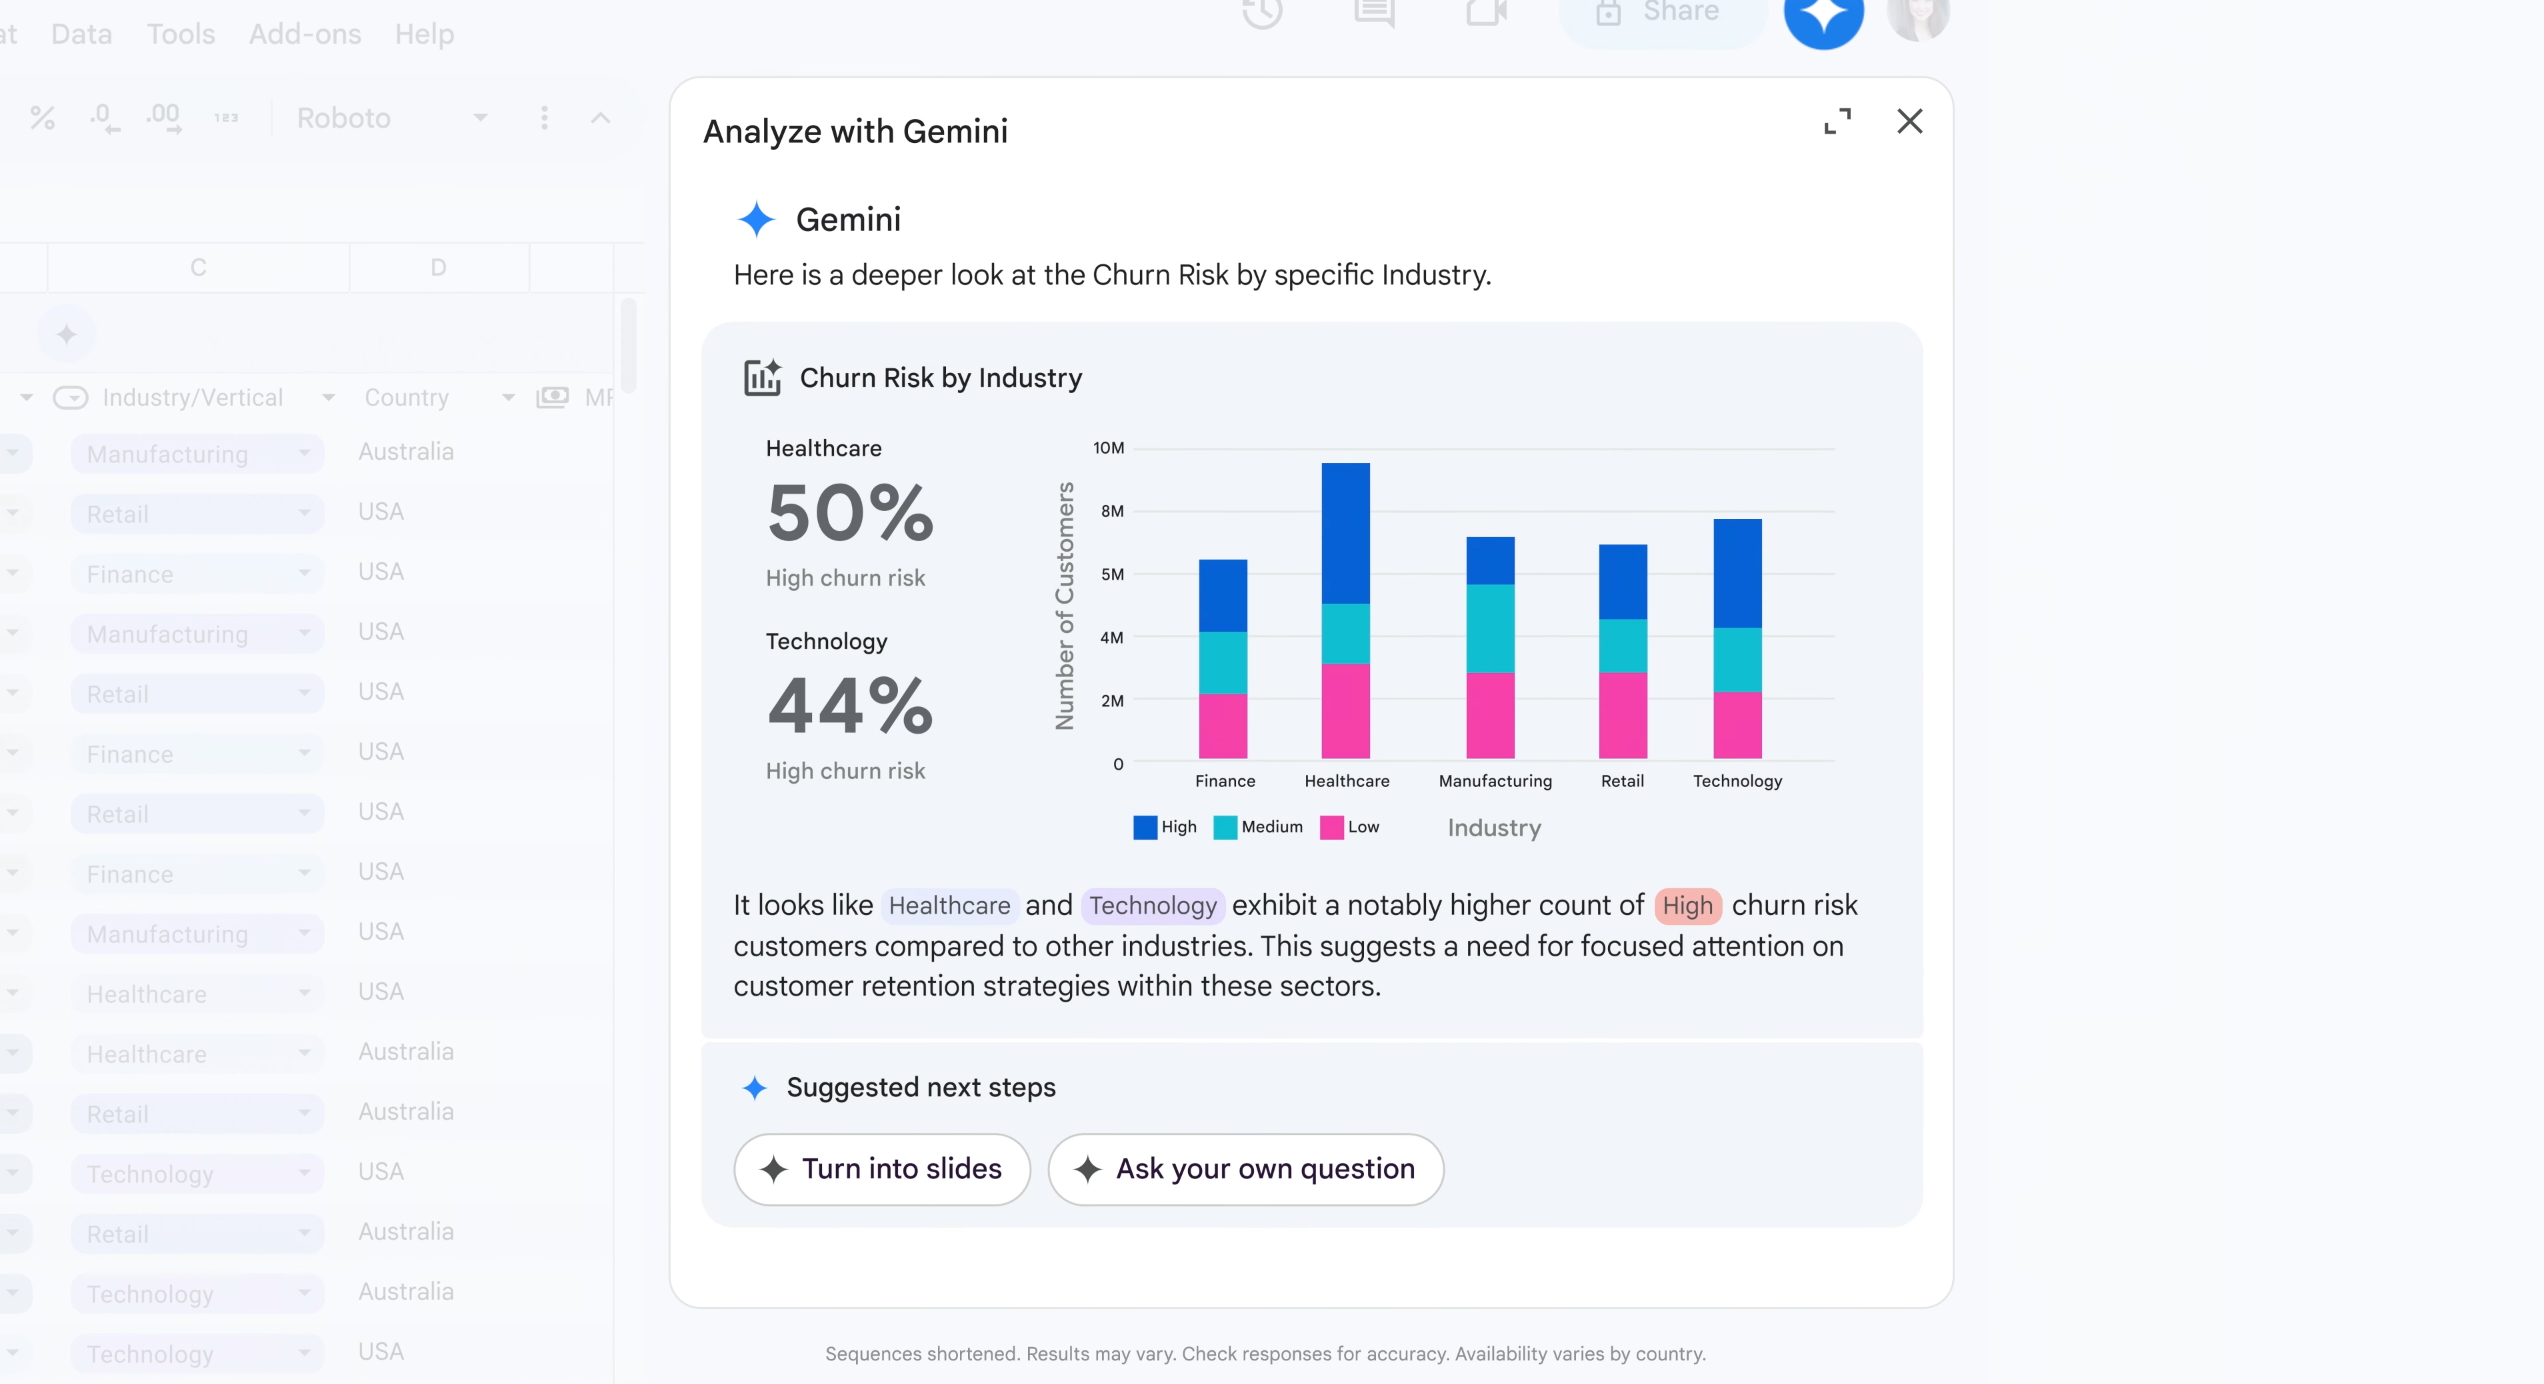Open the Tools menu
This screenshot has width=2544, height=1384.
pos(180,33)
